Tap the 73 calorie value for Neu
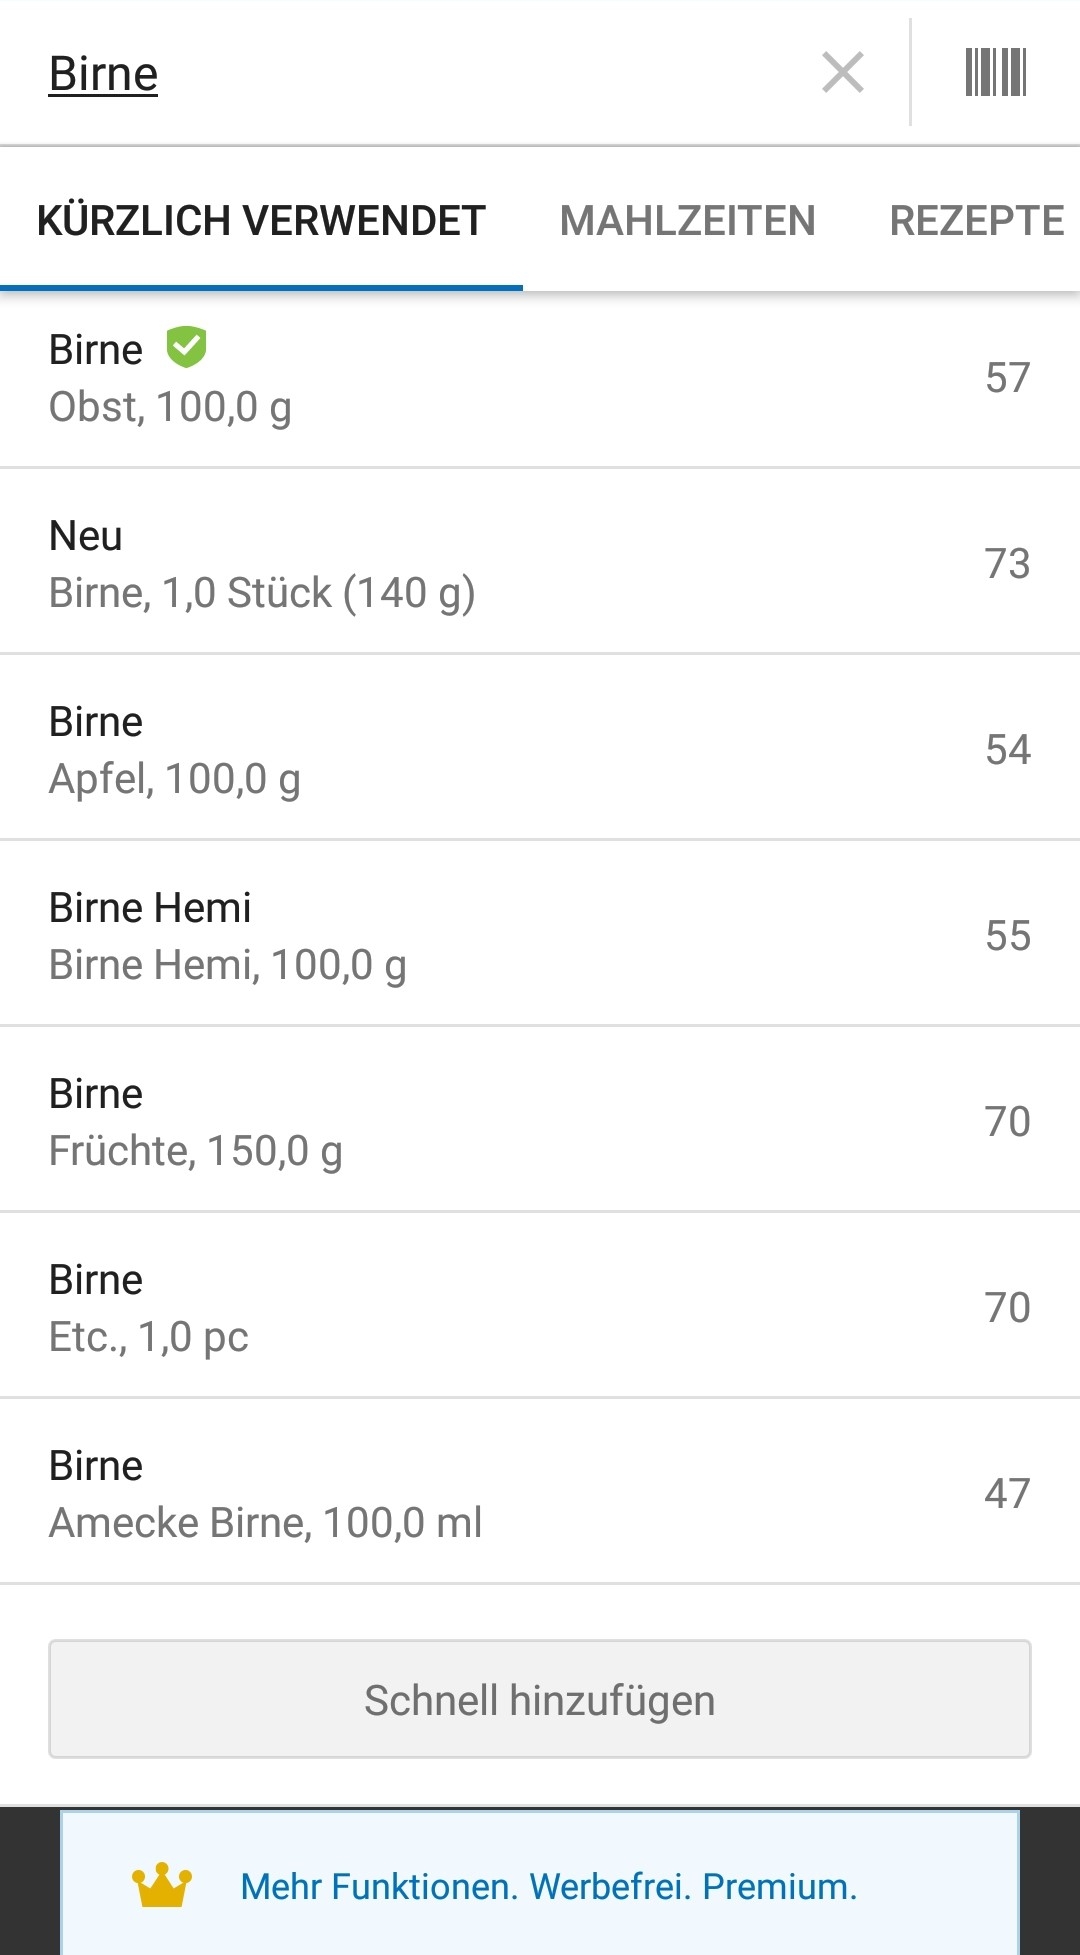Viewport: 1080px width, 1955px height. pos(1007,564)
